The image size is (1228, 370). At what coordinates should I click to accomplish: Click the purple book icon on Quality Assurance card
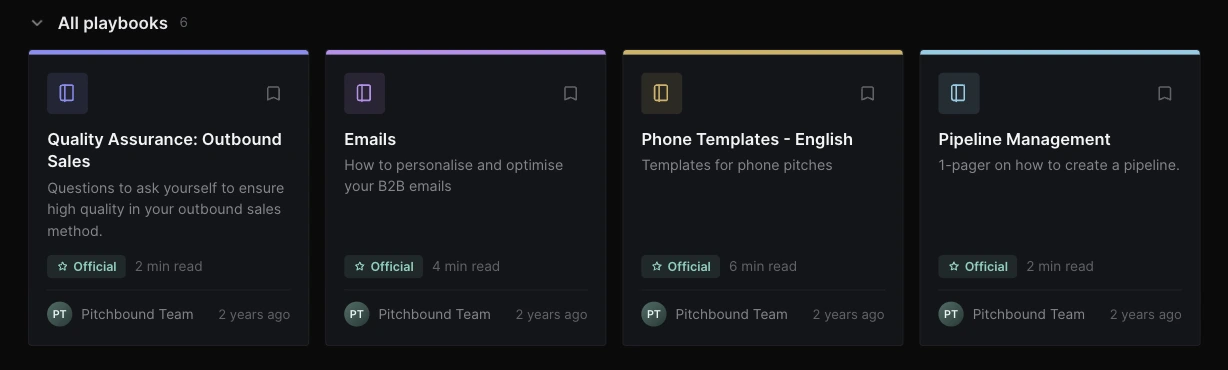(67, 93)
